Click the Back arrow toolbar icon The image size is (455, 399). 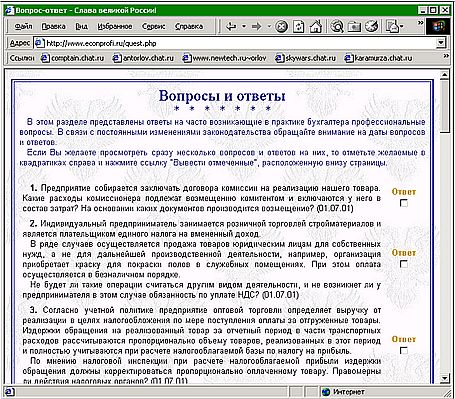click(x=231, y=26)
